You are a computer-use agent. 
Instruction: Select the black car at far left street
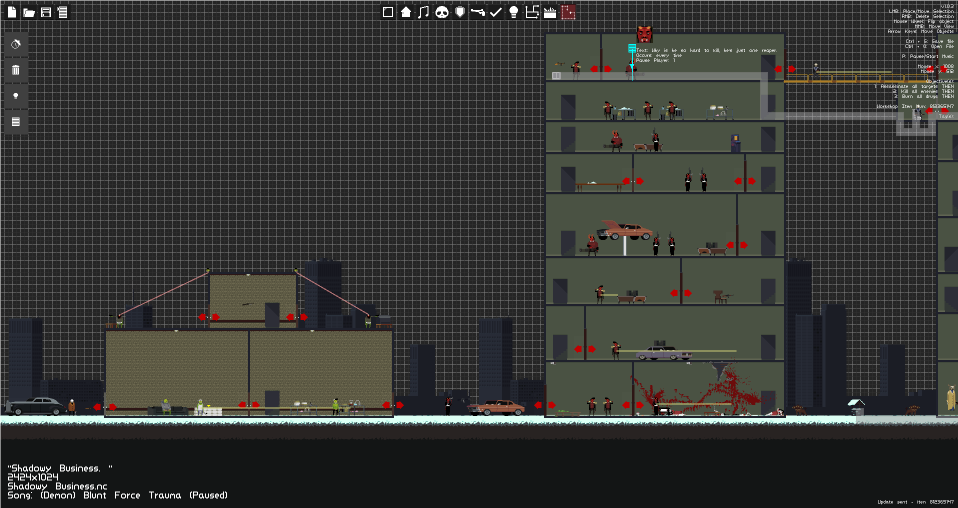pyautogui.click(x=35, y=407)
